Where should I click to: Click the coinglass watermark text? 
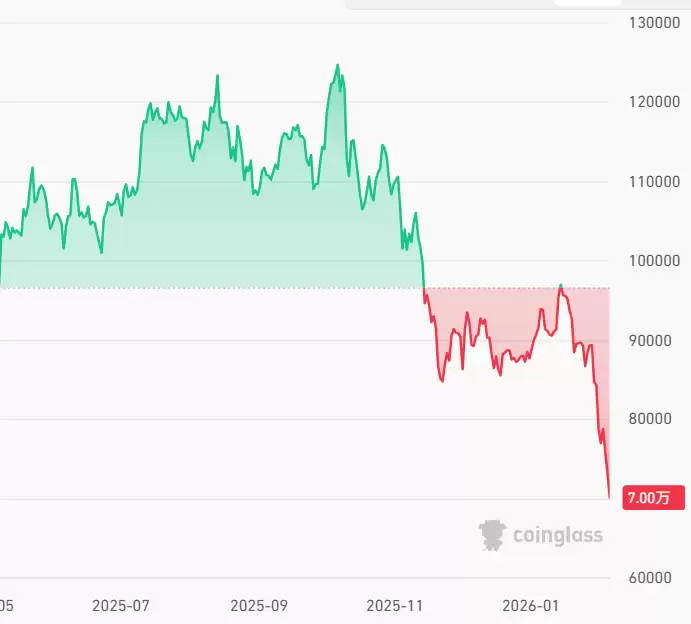(558, 535)
